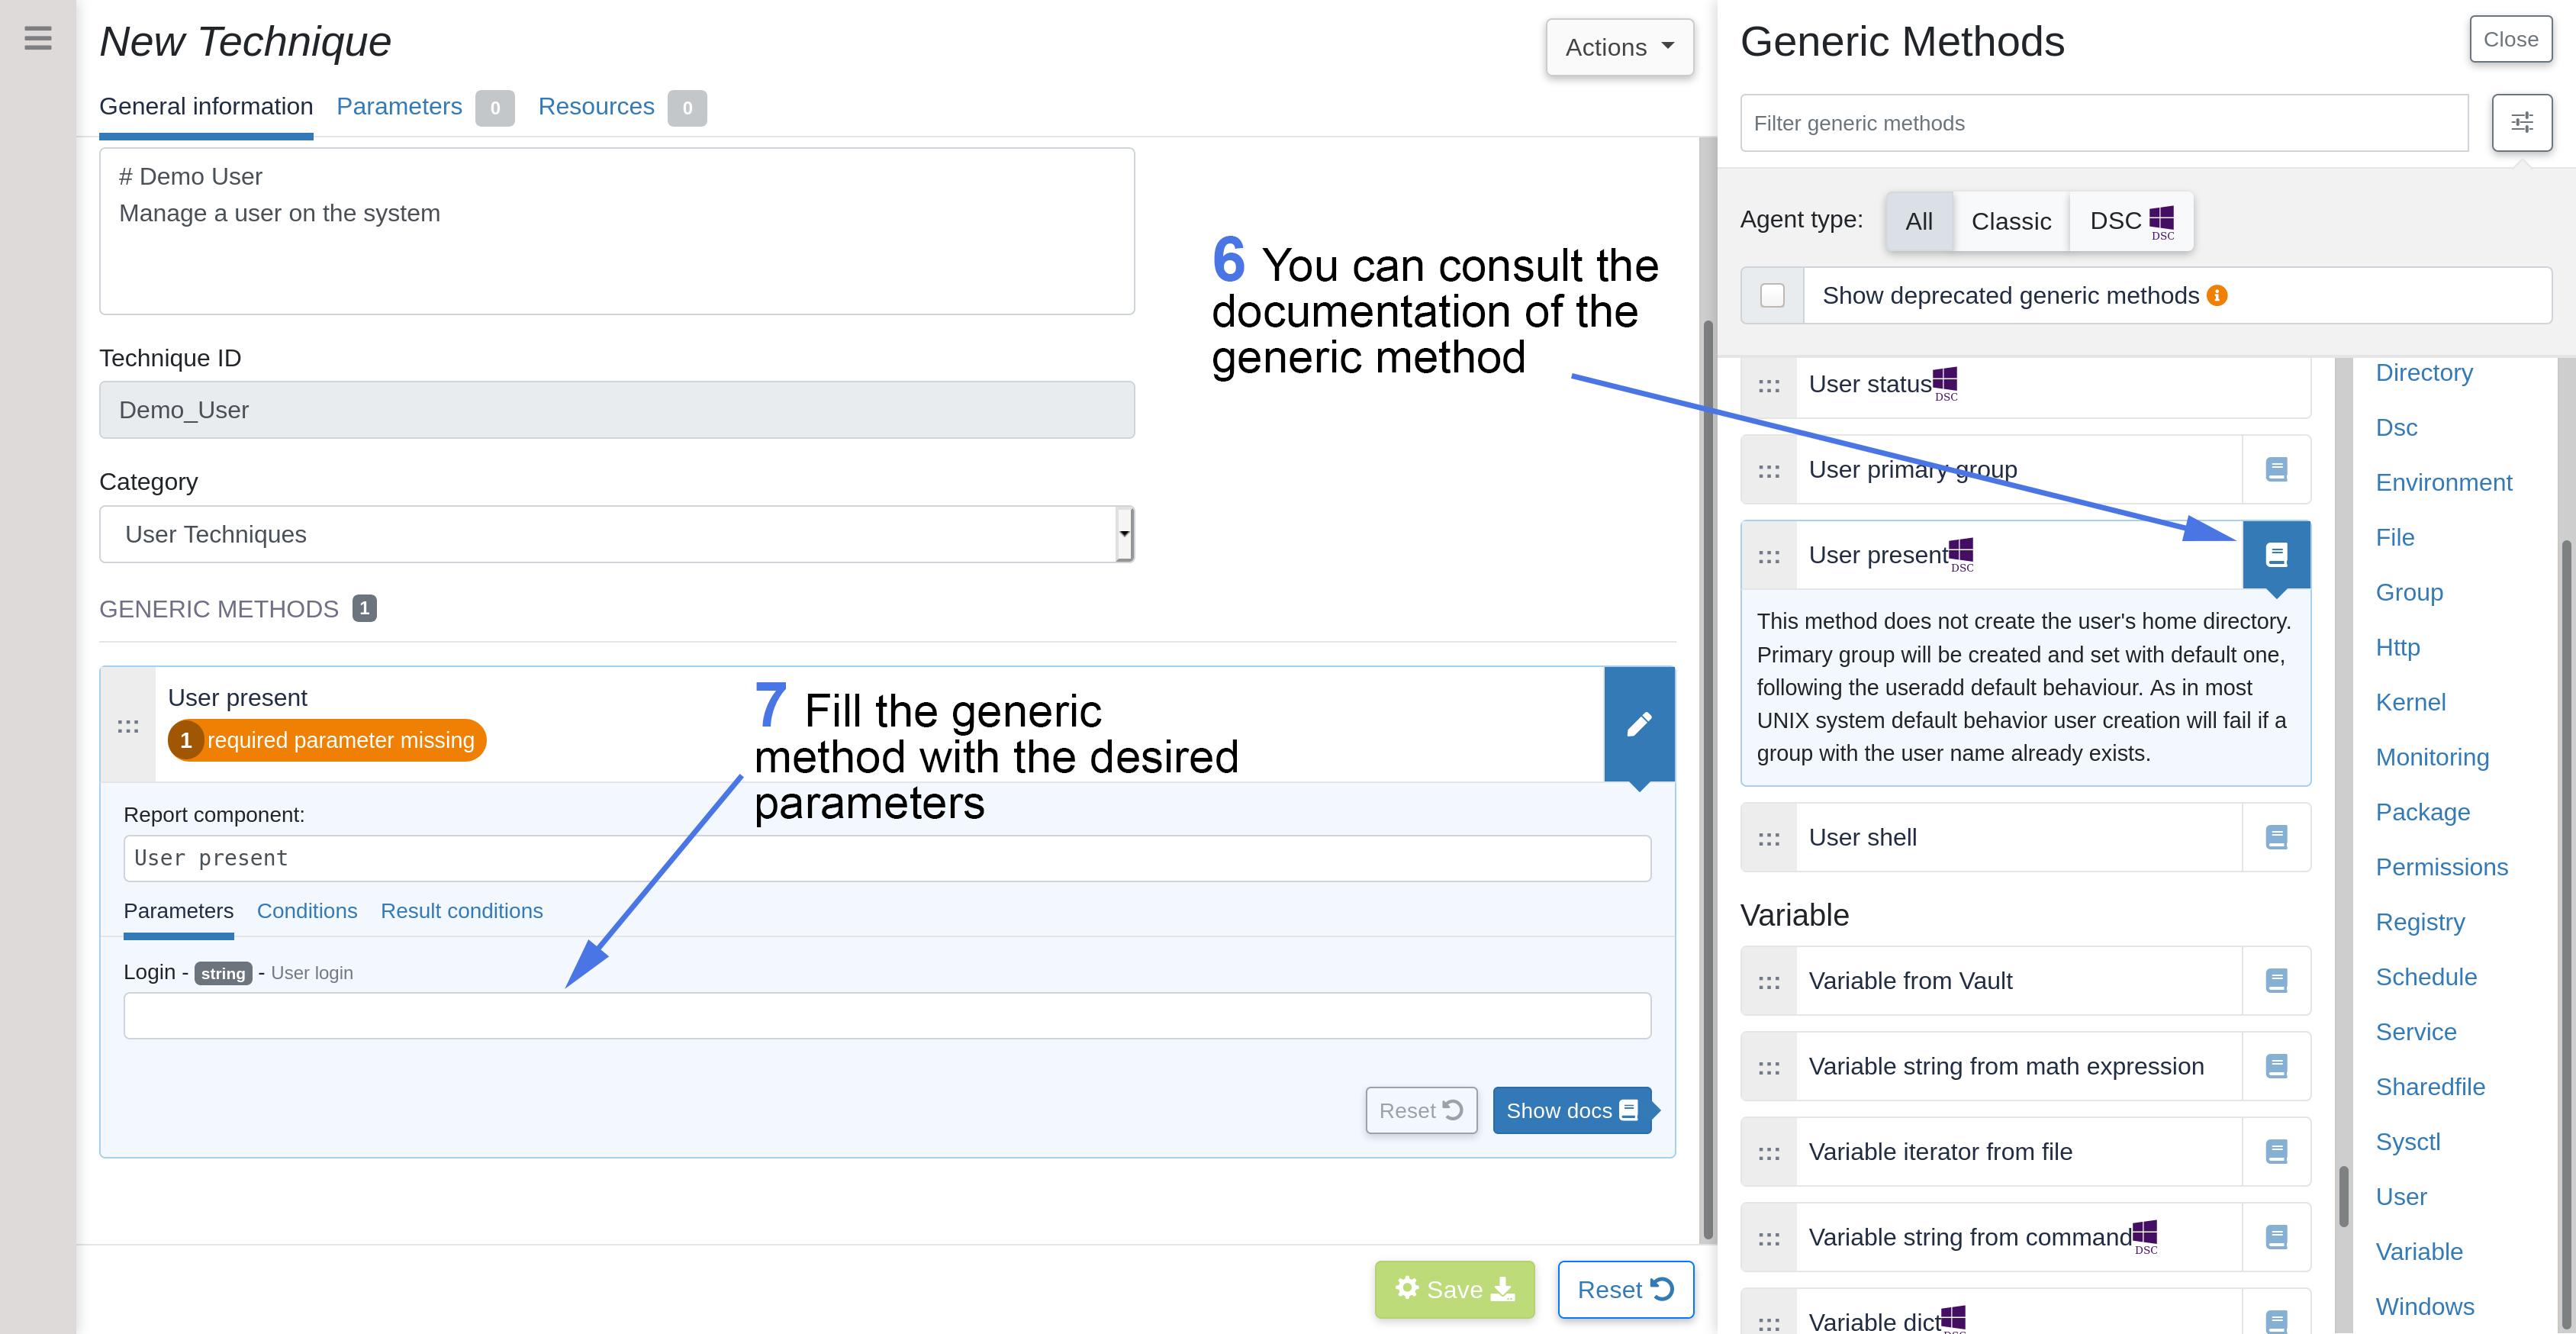Image resolution: width=2576 pixels, height=1334 pixels.
Task: Click the Show docs button for User present
Action: [x=1568, y=1110]
